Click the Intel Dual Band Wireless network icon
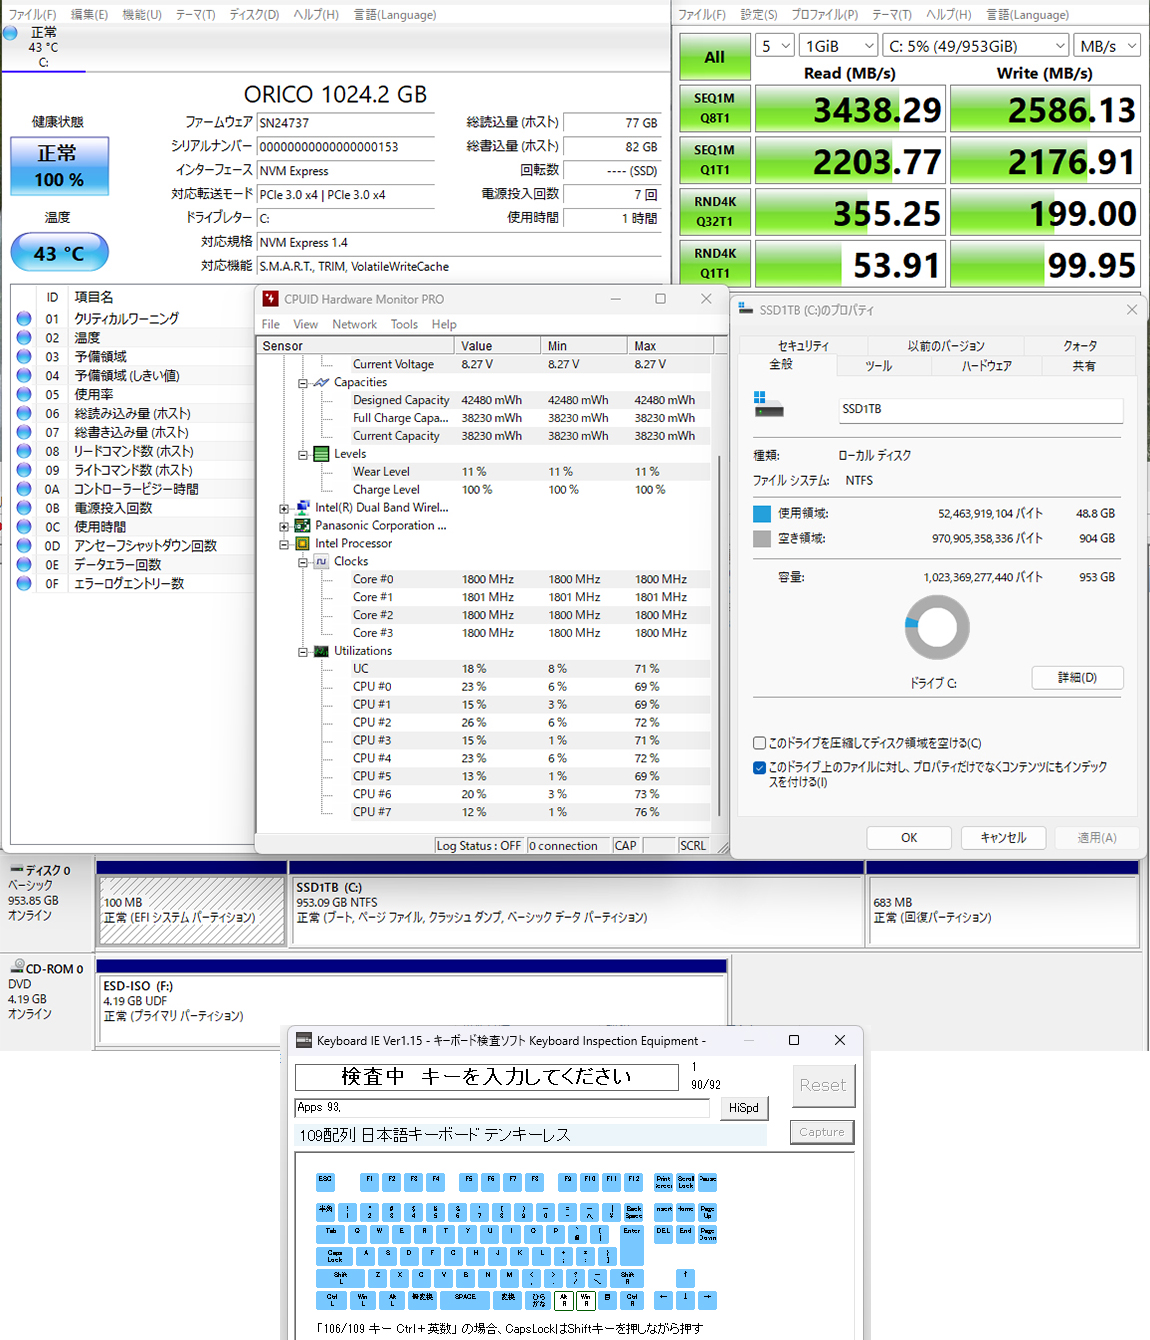 click(302, 508)
